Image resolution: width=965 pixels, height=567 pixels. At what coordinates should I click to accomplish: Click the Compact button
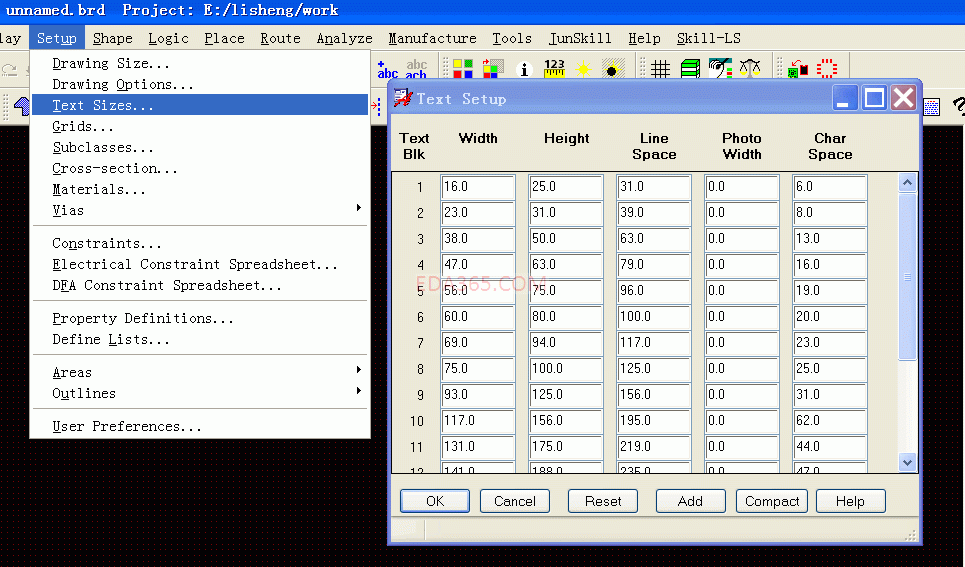click(x=771, y=501)
